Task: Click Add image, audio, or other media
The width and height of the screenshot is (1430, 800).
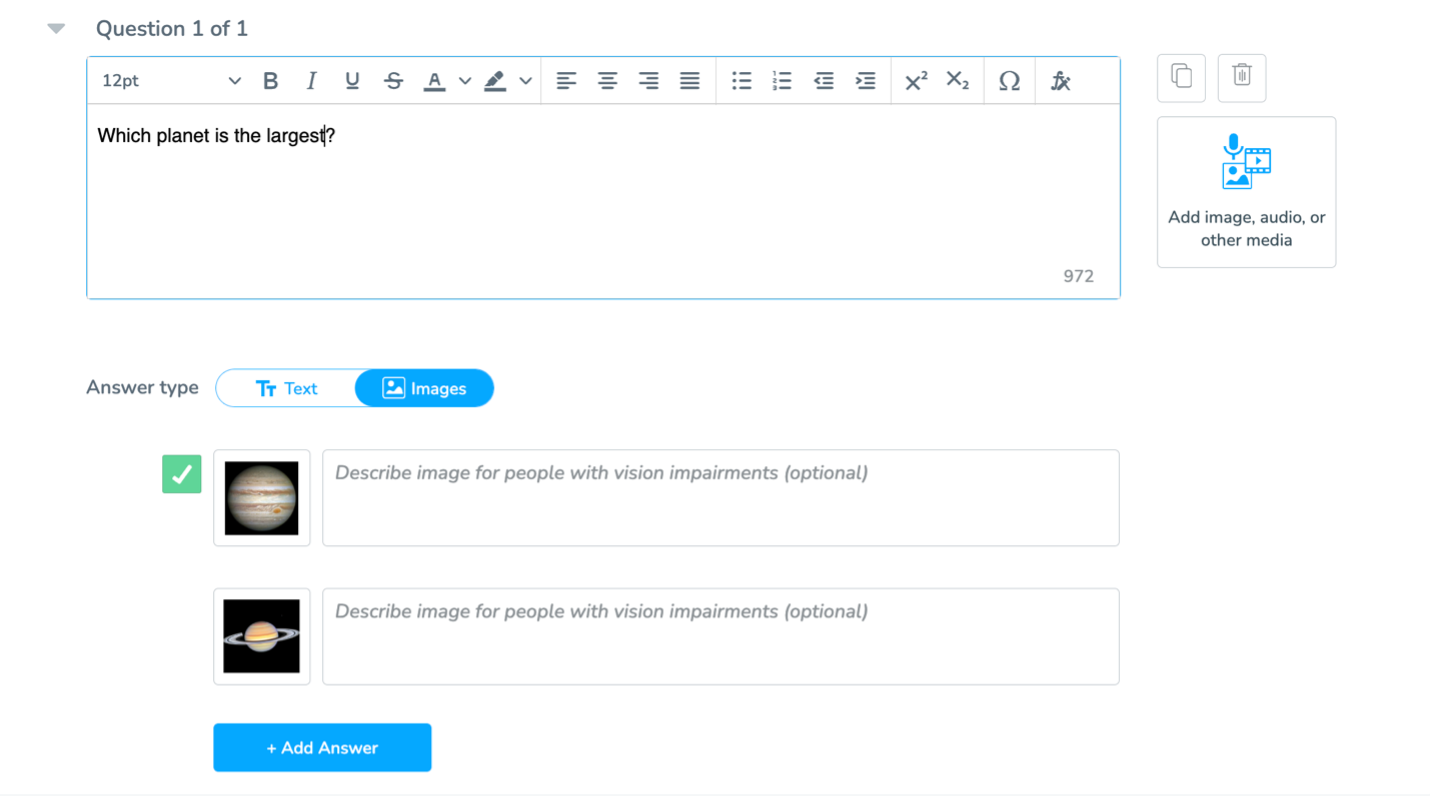Action: [x=1246, y=192]
